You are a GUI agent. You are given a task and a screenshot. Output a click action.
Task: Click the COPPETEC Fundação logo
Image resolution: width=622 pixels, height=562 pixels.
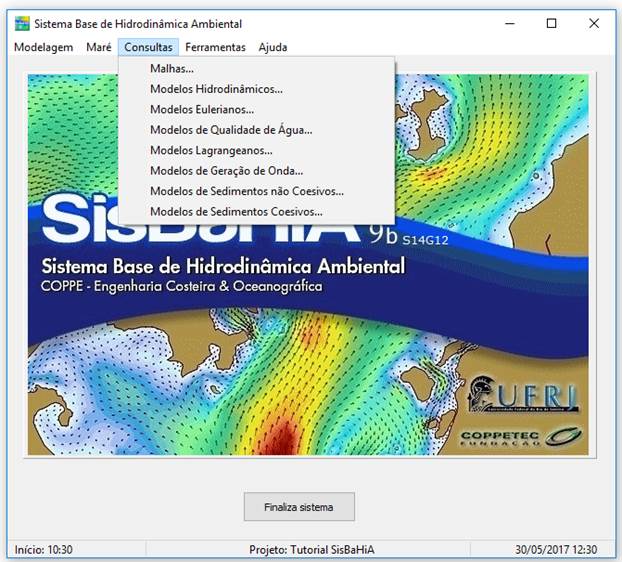pyautogui.click(x=521, y=437)
